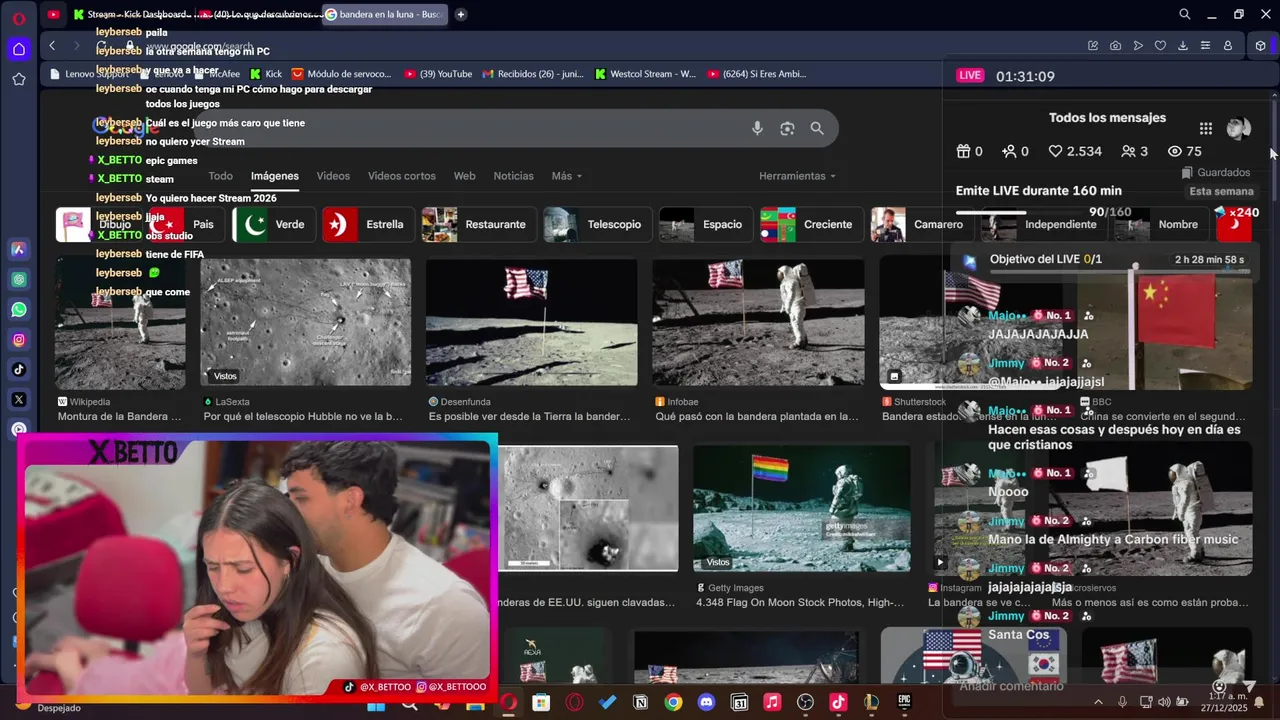Open rainbow flag moon Getty image

801,508
